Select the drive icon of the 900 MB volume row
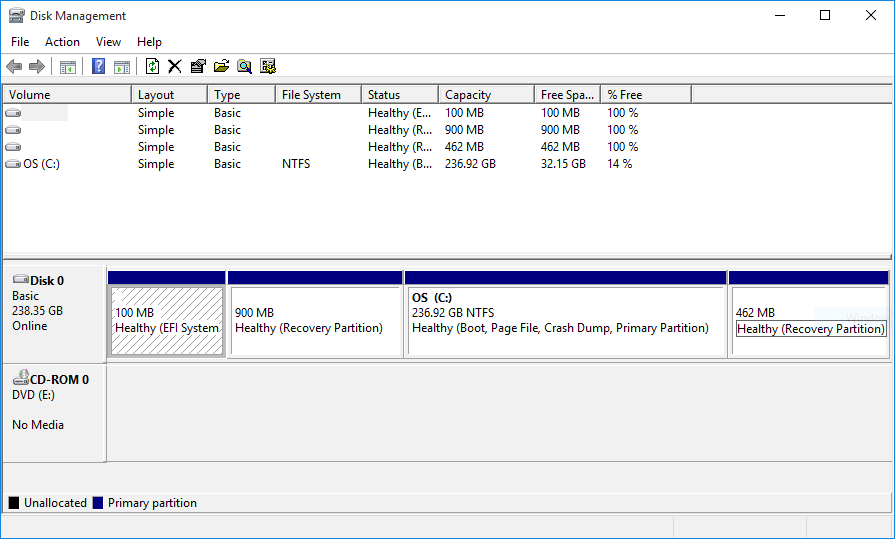This screenshot has width=895, height=539. click(x=13, y=130)
